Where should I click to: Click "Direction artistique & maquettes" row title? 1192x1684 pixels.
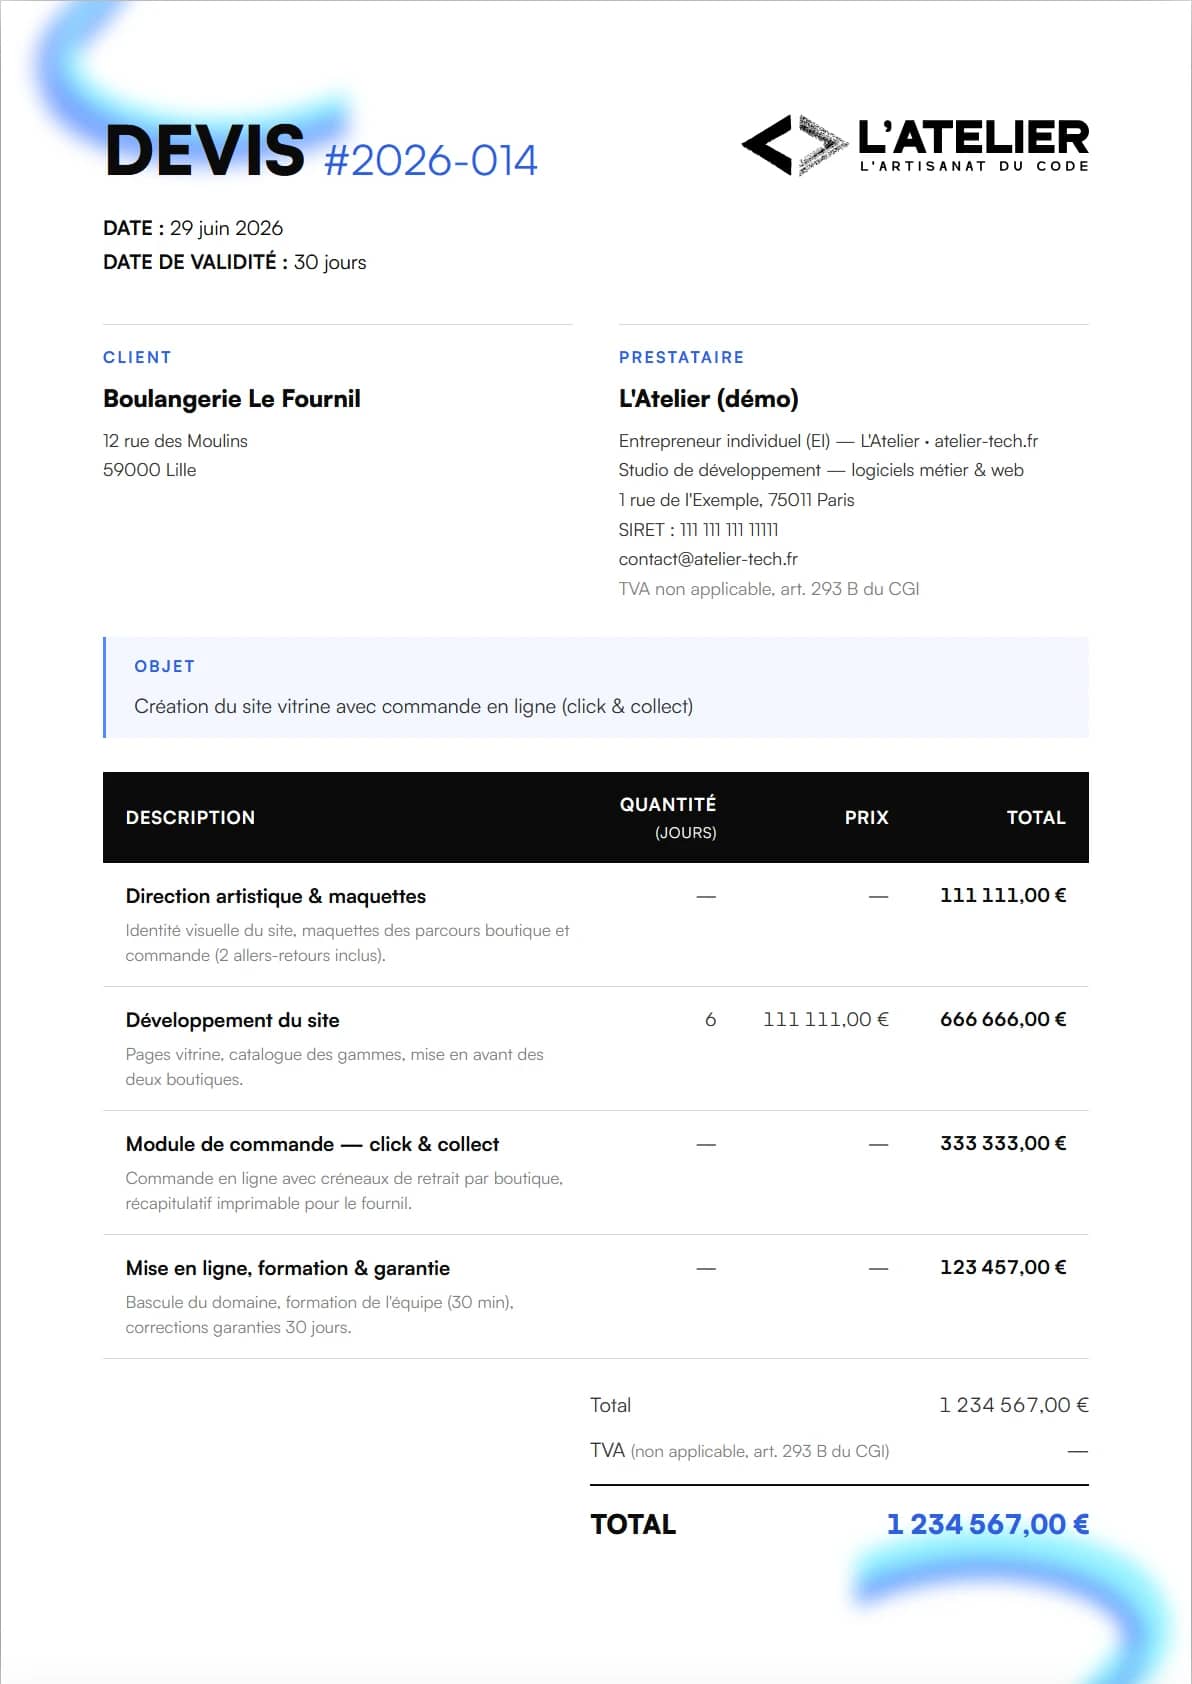(276, 896)
